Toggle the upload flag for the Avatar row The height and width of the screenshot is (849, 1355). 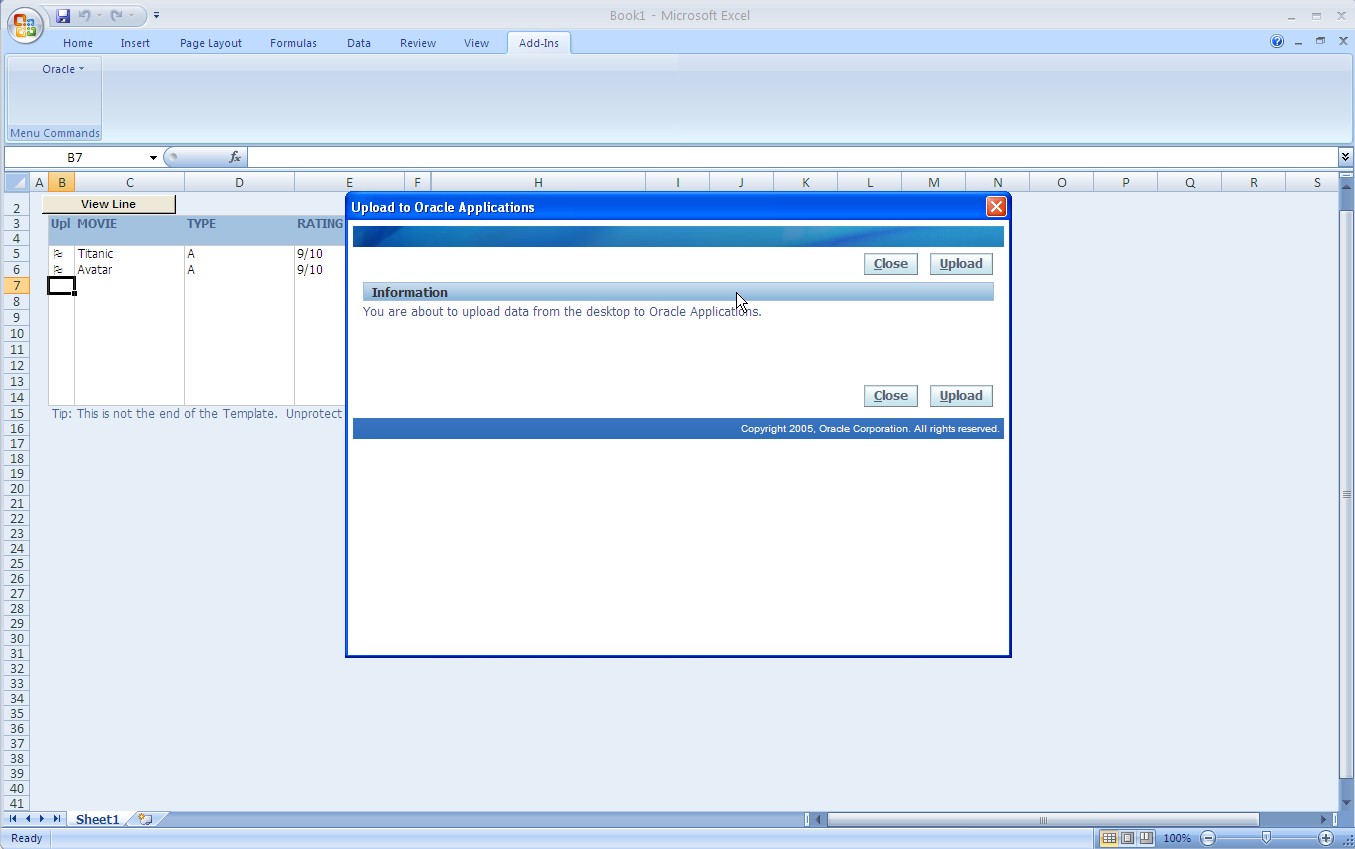[x=59, y=270]
